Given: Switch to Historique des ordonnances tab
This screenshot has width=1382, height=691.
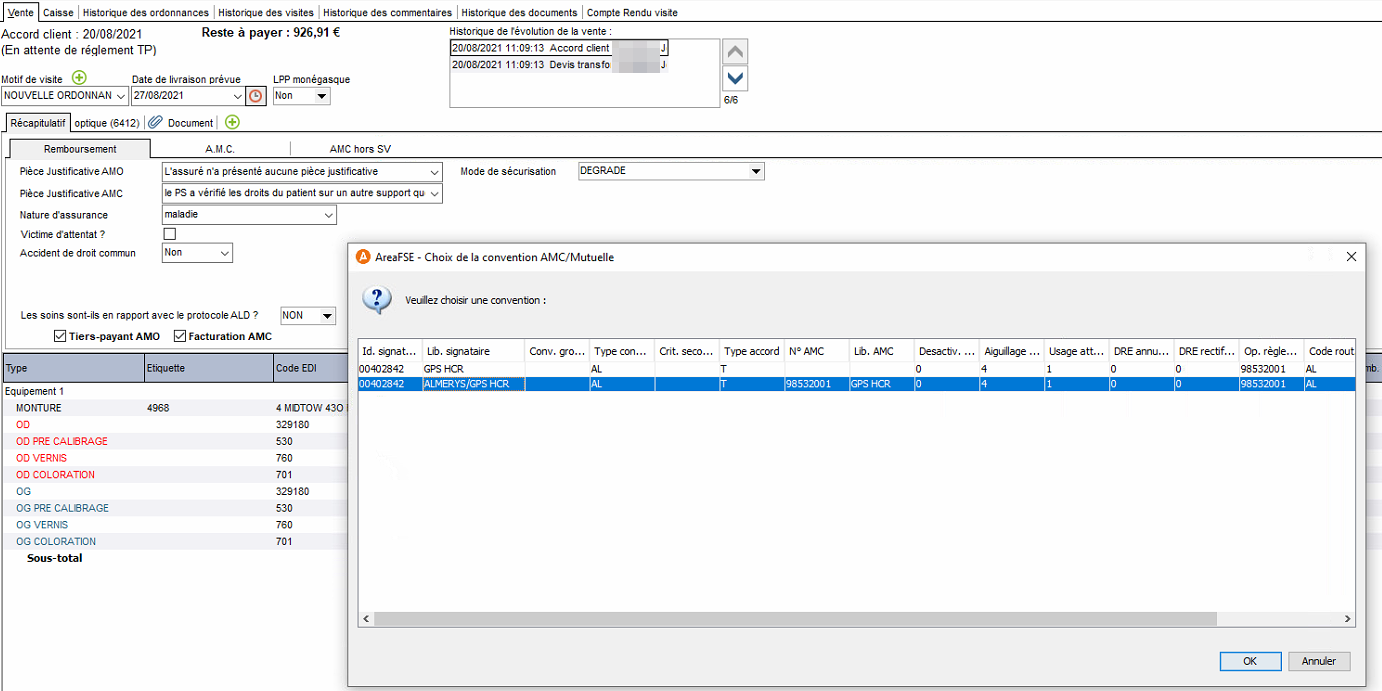Looking at the screenshot, I should point(146,13).
